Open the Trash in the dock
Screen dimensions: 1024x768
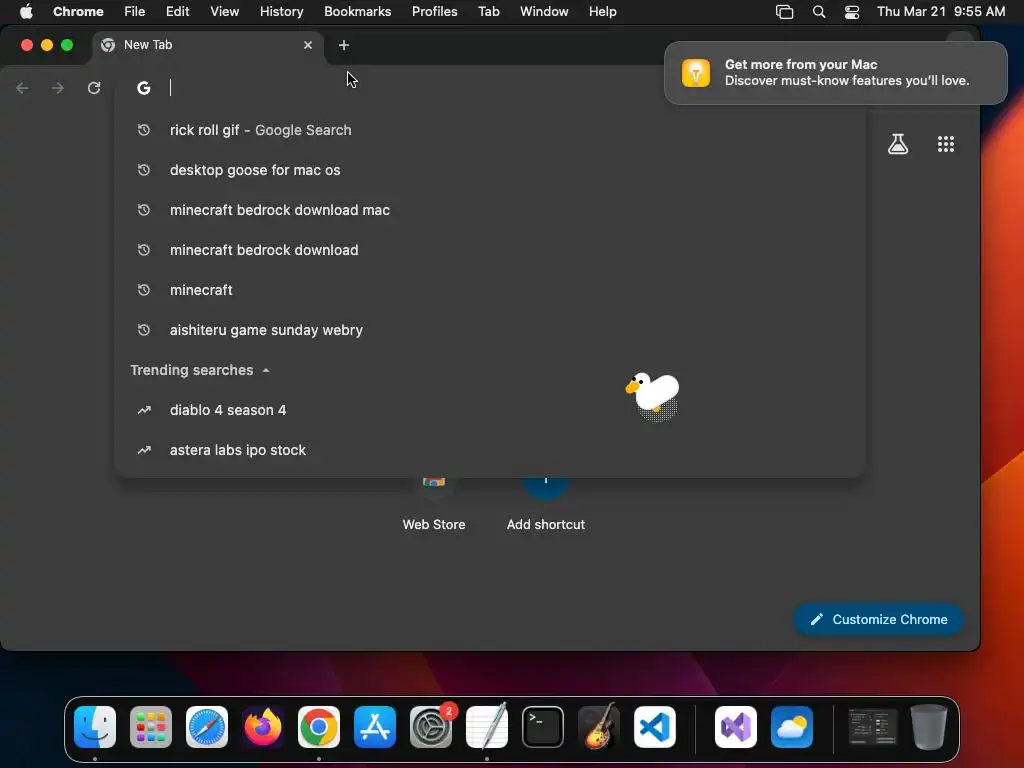click(x=929, y=727)
